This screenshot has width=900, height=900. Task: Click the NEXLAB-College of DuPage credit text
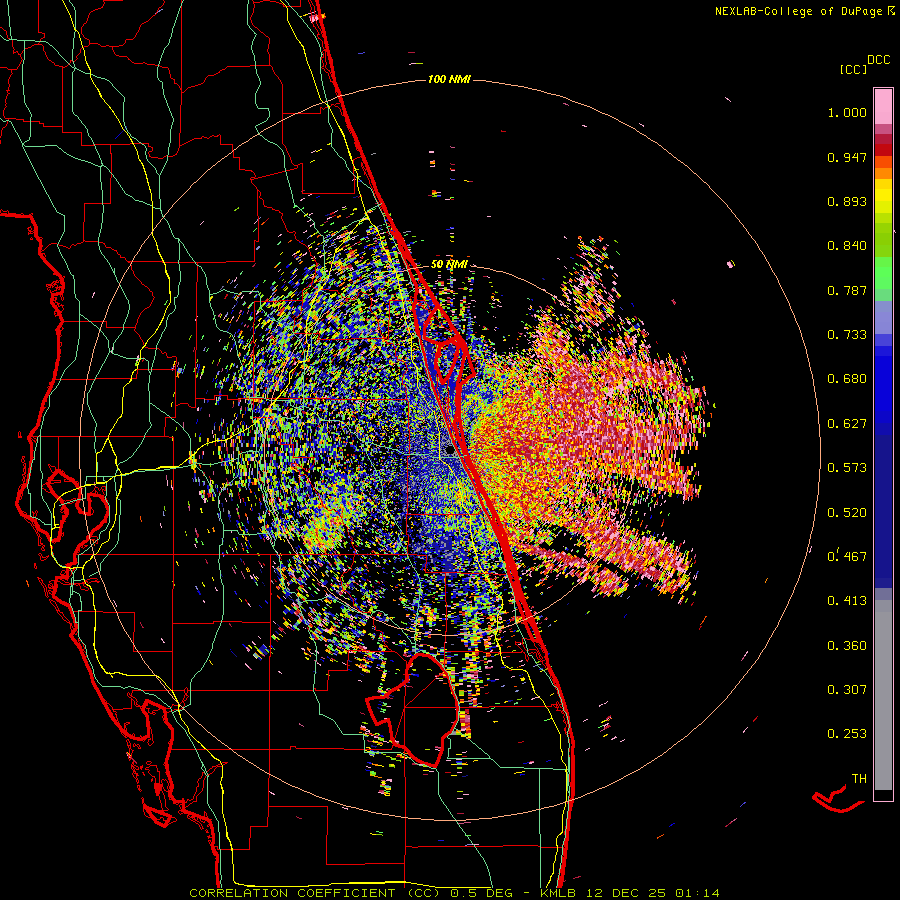tap(798, 11)
